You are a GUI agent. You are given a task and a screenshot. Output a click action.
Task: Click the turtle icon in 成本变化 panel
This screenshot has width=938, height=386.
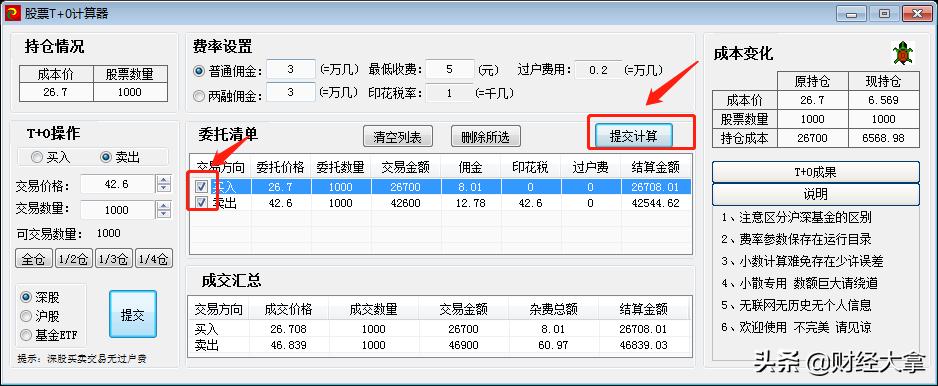903,53
